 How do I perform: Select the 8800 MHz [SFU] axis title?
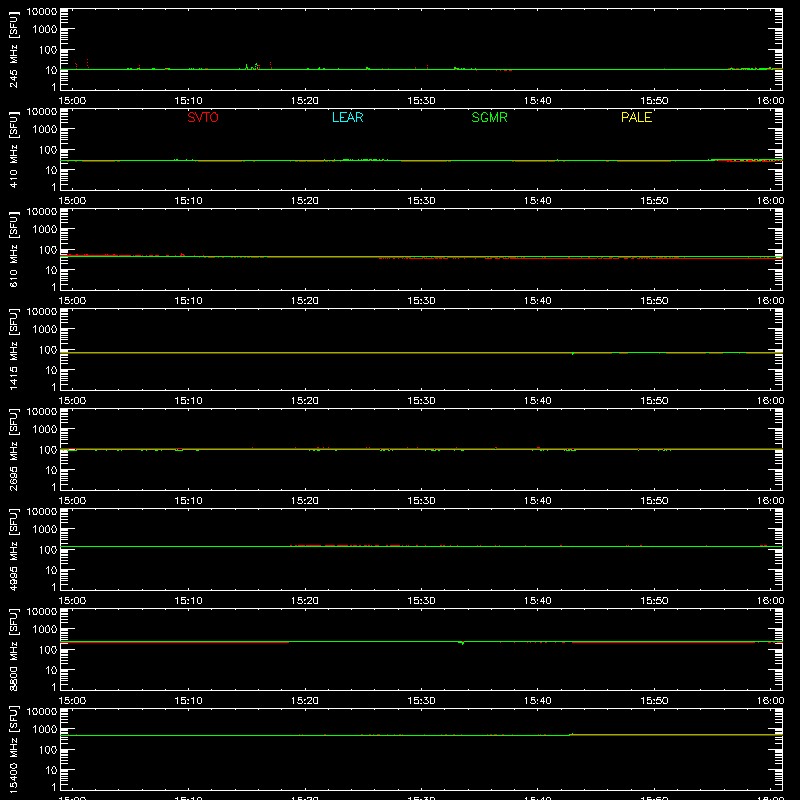click(x=13, y=649)
